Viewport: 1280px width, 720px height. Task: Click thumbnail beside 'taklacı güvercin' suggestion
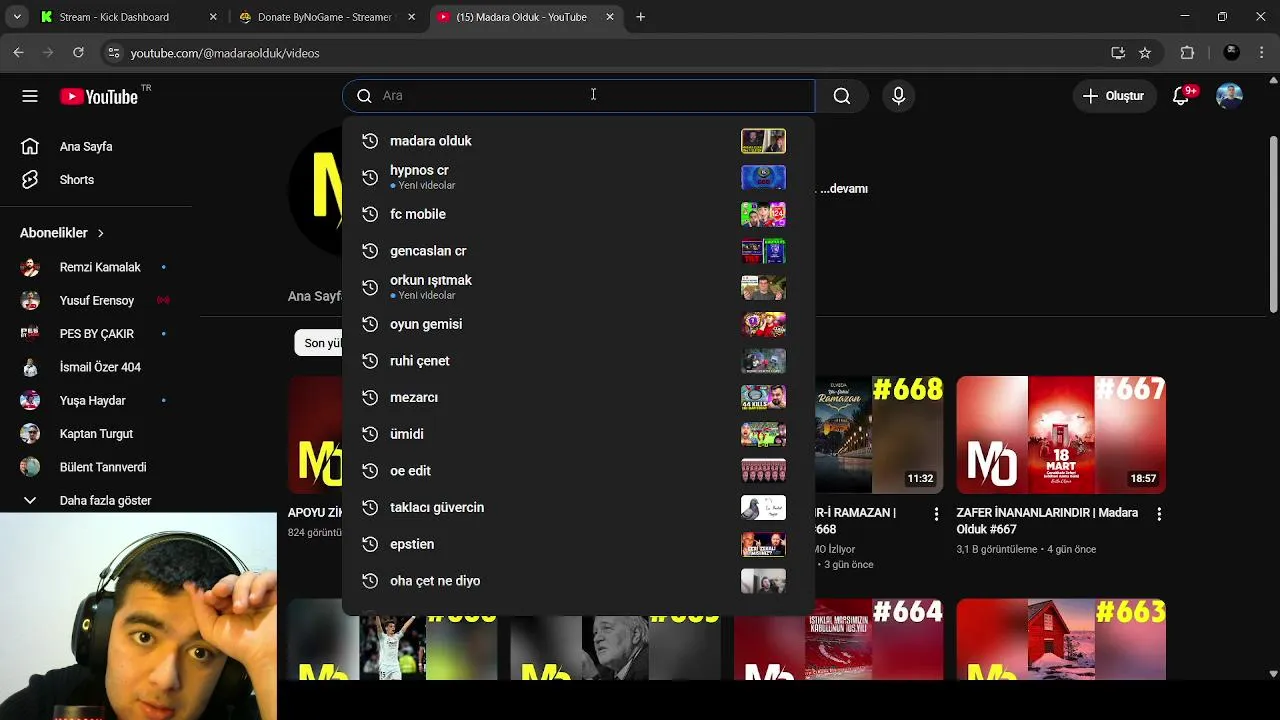coord(763,508)
